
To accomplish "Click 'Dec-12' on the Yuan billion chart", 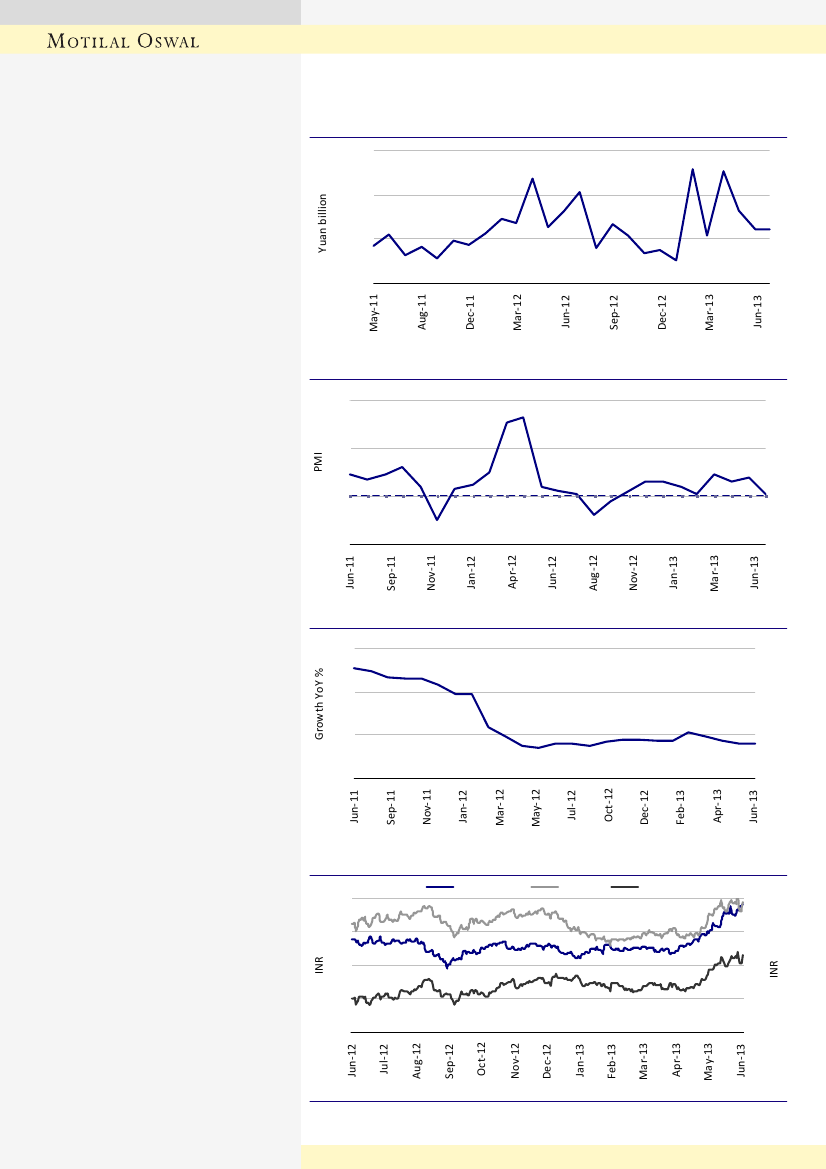I will click(x=662, y=312).
